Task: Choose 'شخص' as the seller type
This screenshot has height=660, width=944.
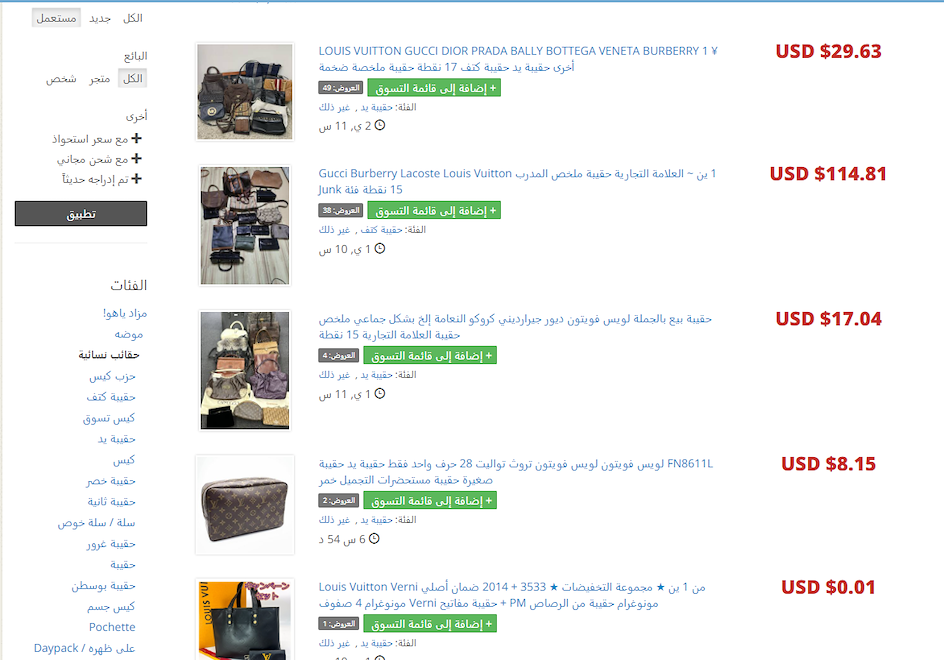Action: coord(61,79)
